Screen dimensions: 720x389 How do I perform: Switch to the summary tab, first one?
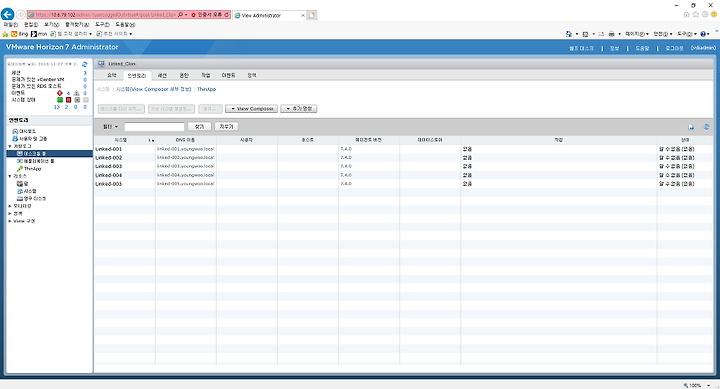pyautogui.click(x=112, y=75)
